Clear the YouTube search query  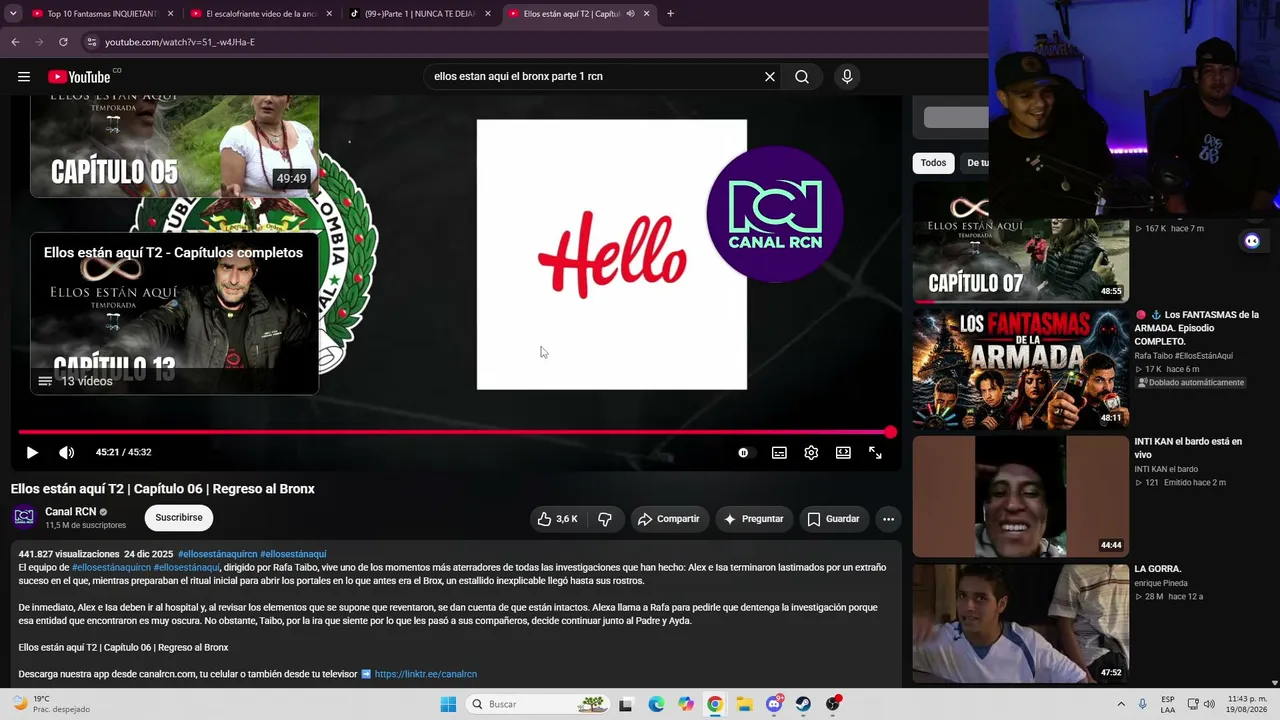tap(770, 77)
